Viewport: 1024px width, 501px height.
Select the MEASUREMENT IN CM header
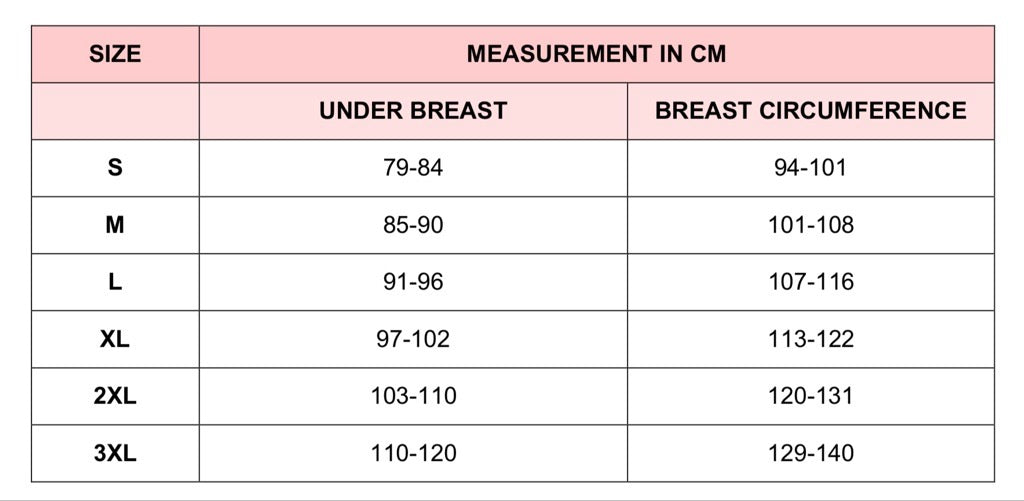(596, 54)
